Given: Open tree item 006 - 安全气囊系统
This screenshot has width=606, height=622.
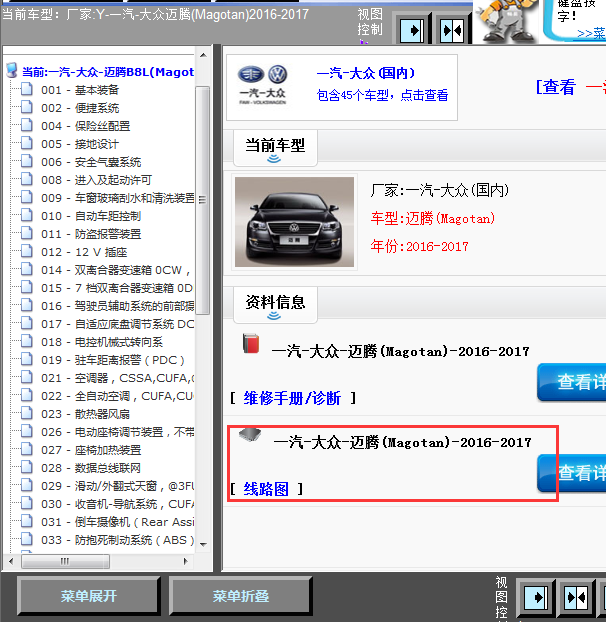Looking at the screenshot, I should point(91,162).
